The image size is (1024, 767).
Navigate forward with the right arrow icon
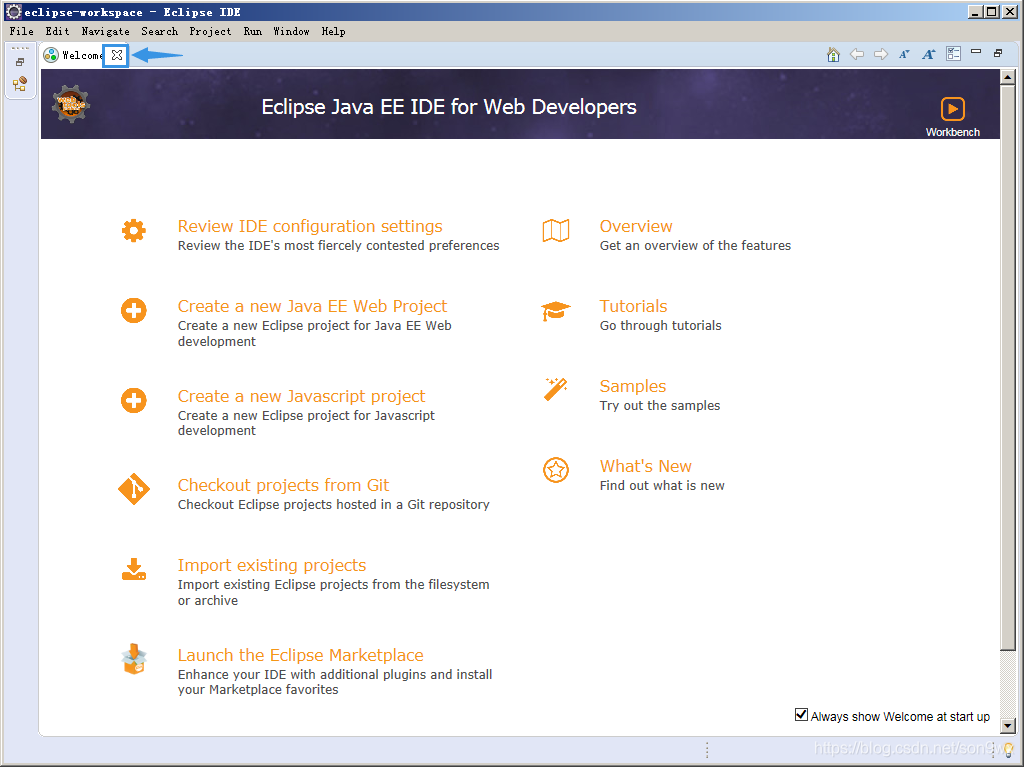(x=881, y=54)
